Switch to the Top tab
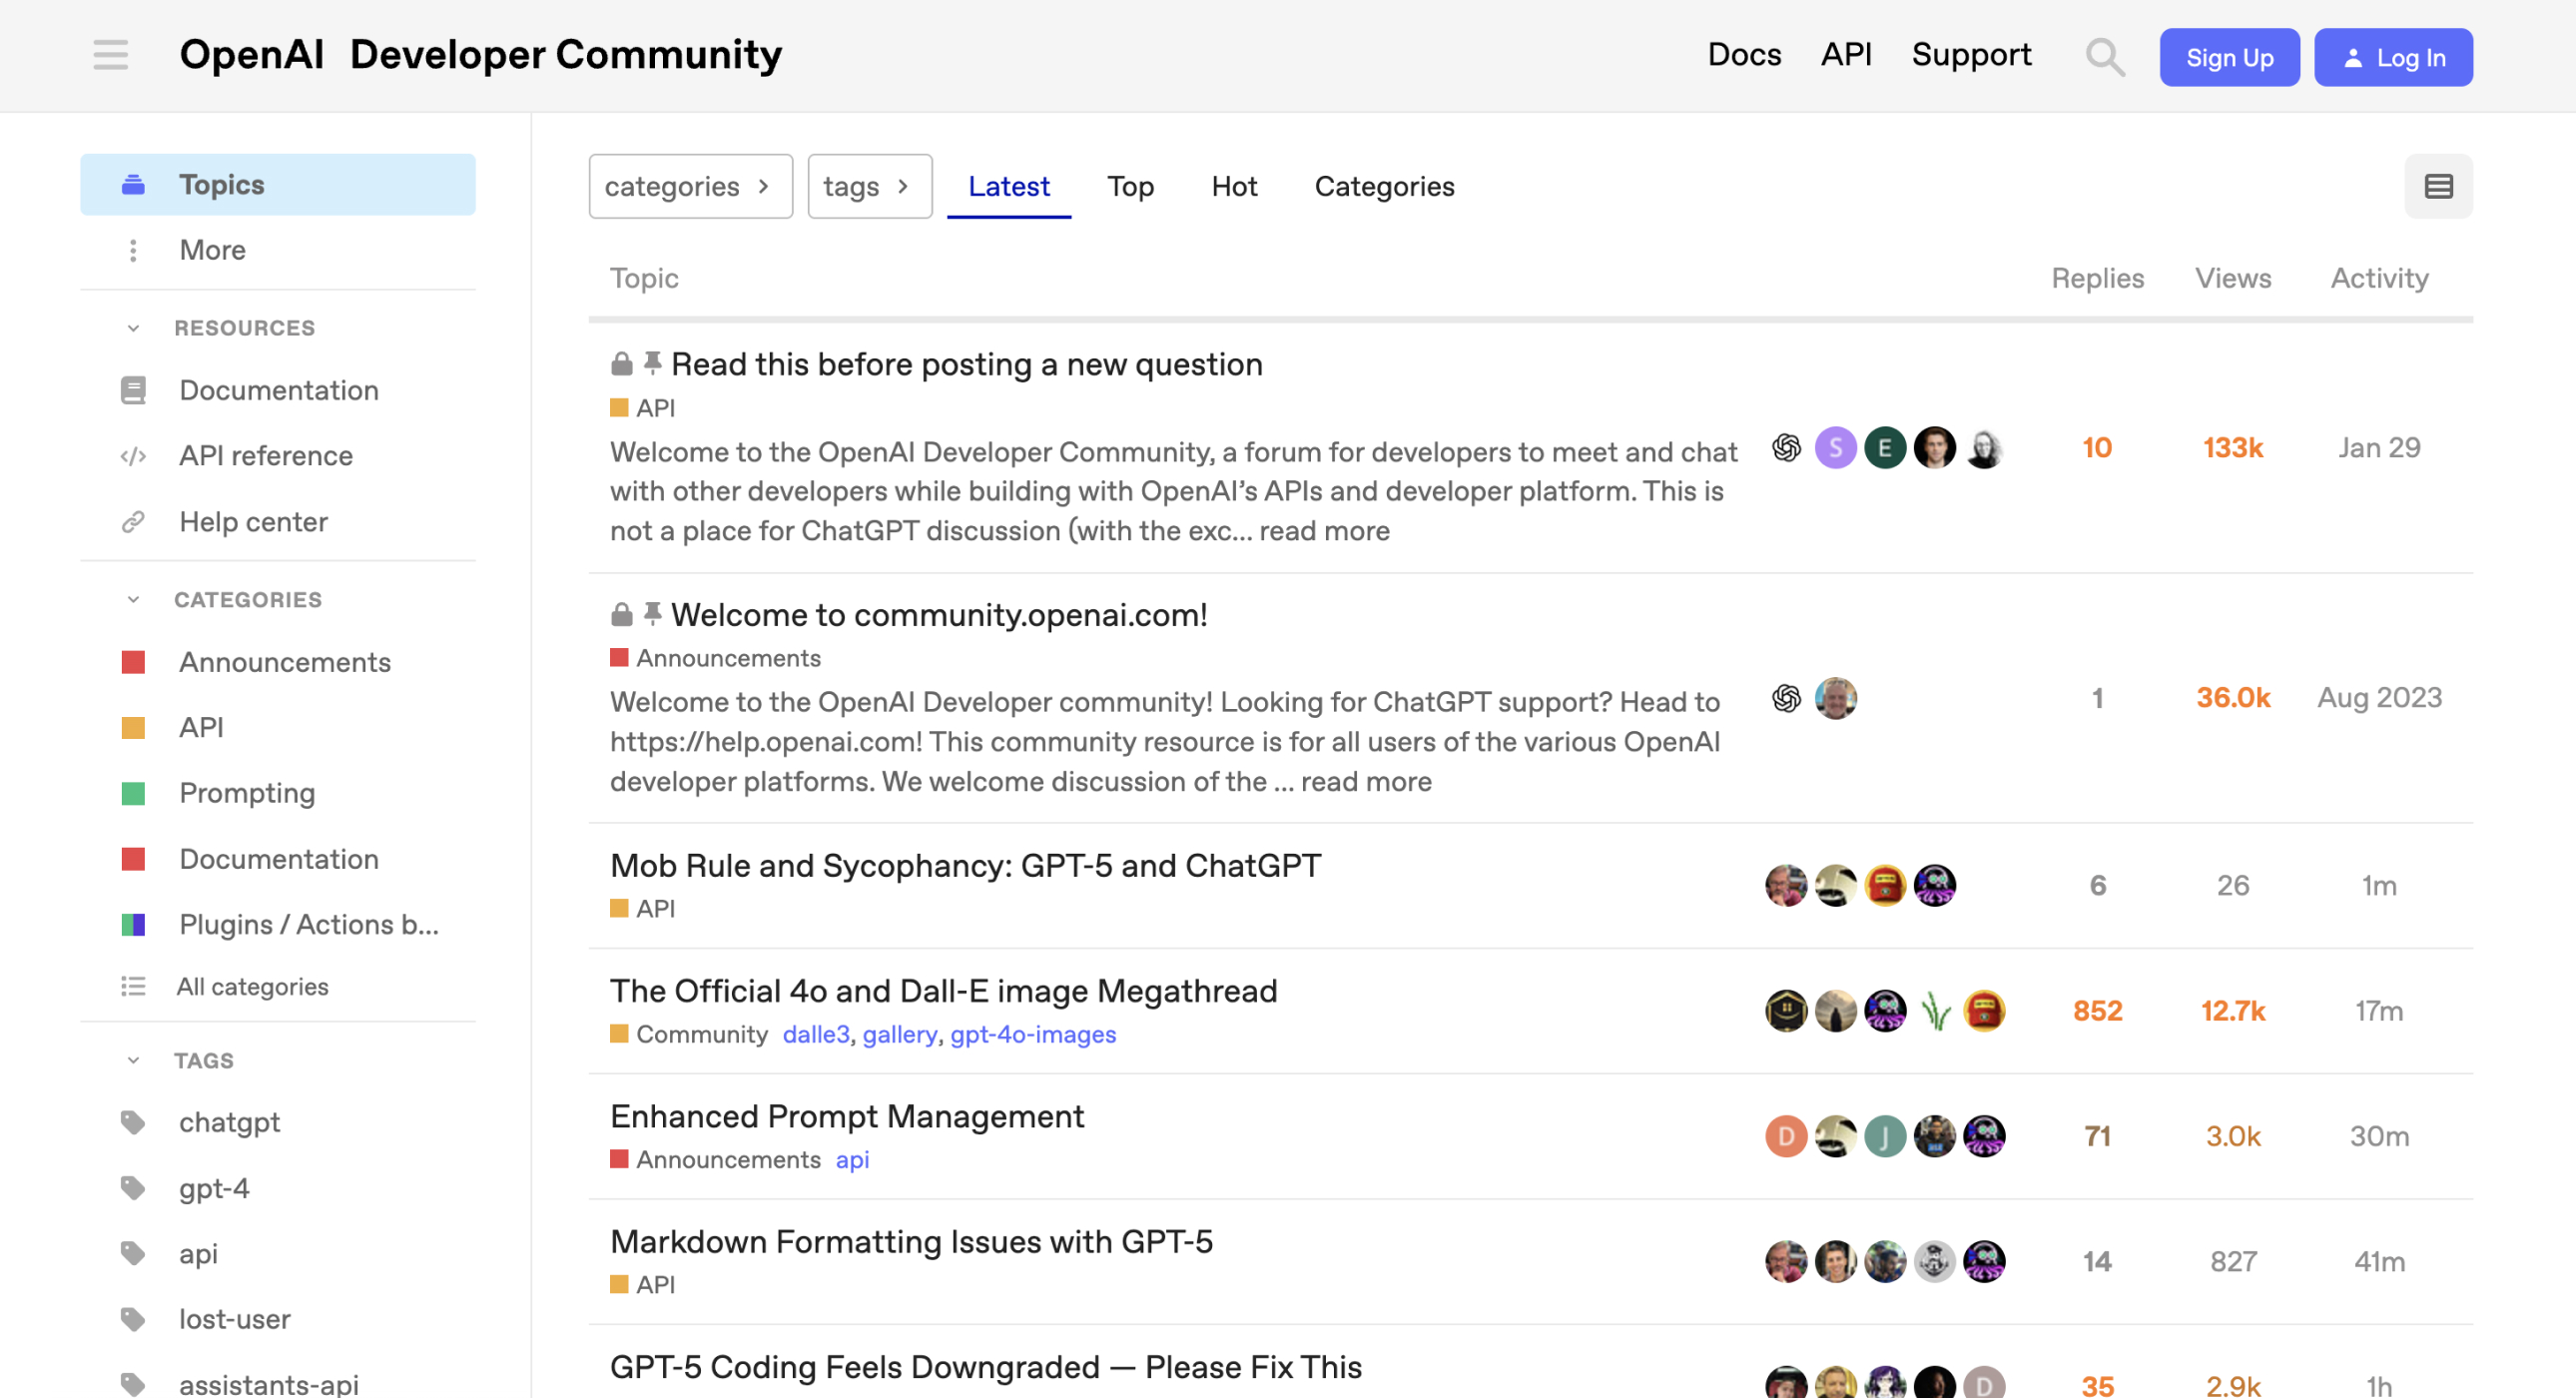Image resolution: width=2576 pixels, height=1398 pixels. click(1129, 186)
